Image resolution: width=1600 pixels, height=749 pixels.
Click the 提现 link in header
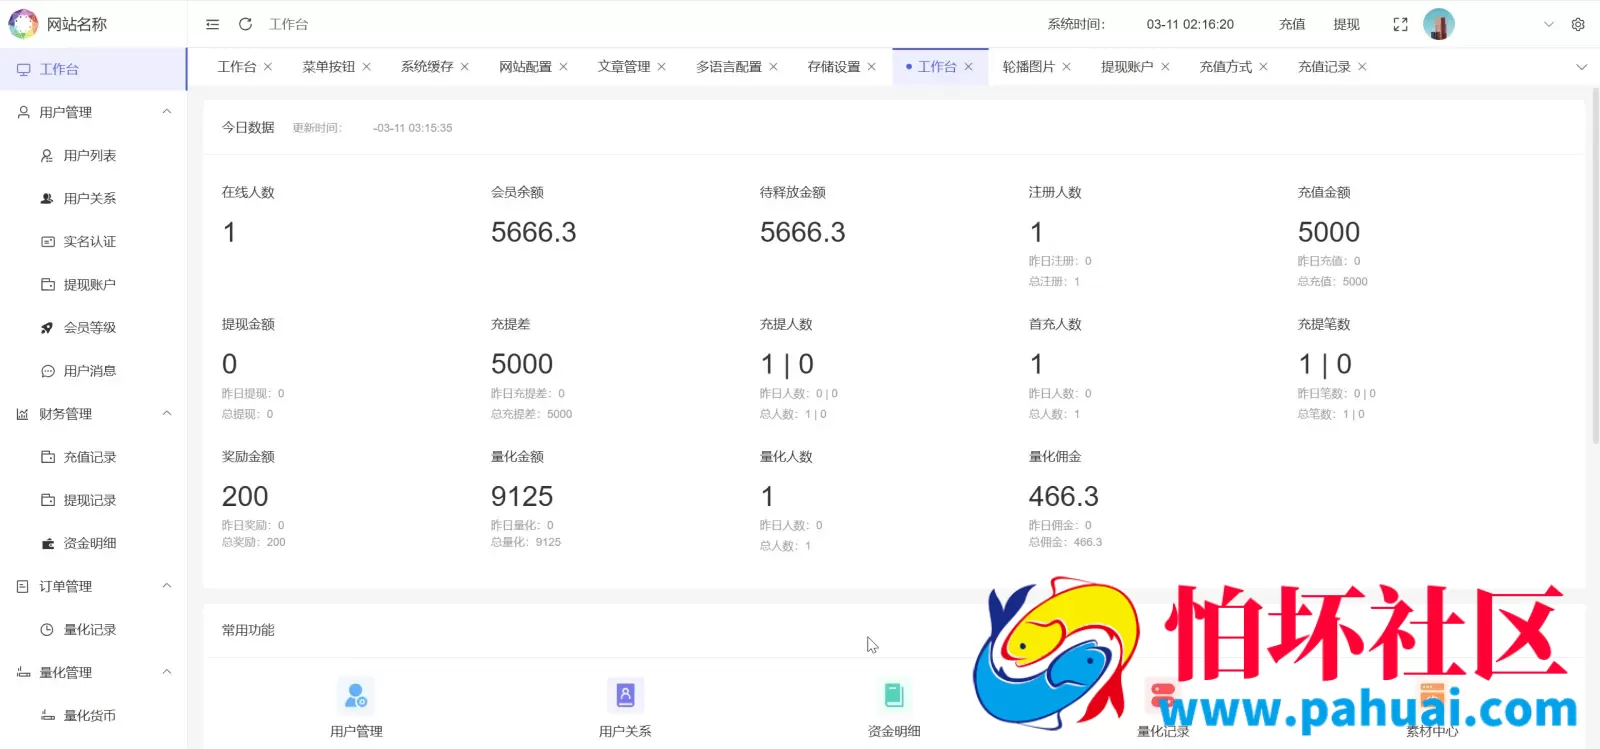(1346, 24)
